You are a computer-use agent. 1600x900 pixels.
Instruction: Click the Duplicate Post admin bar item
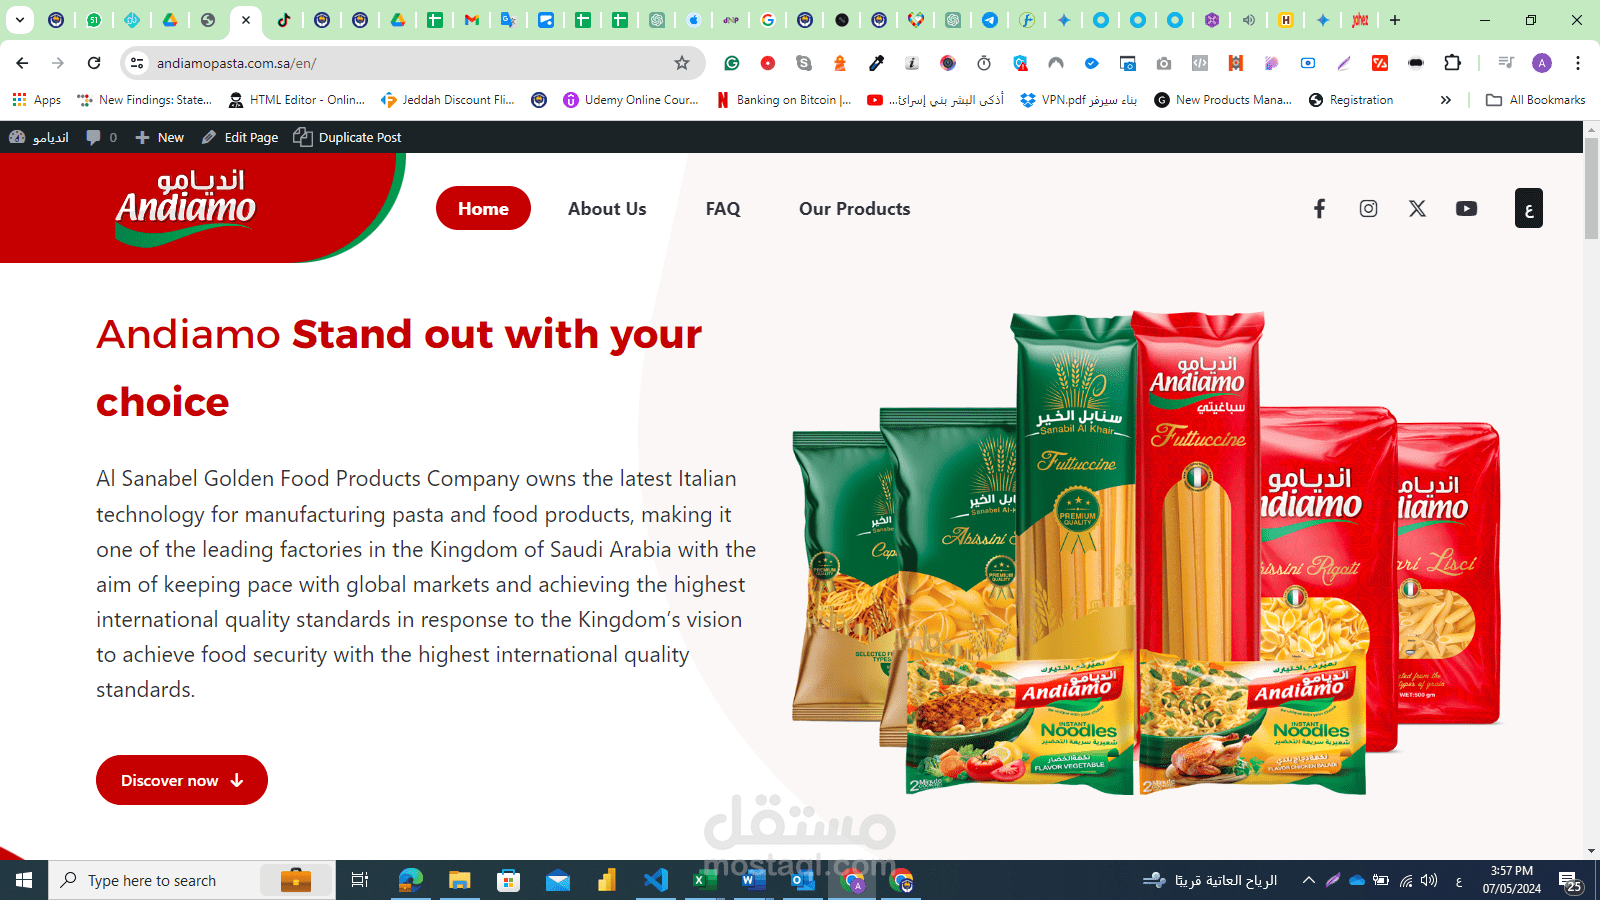tap(347, 137)
